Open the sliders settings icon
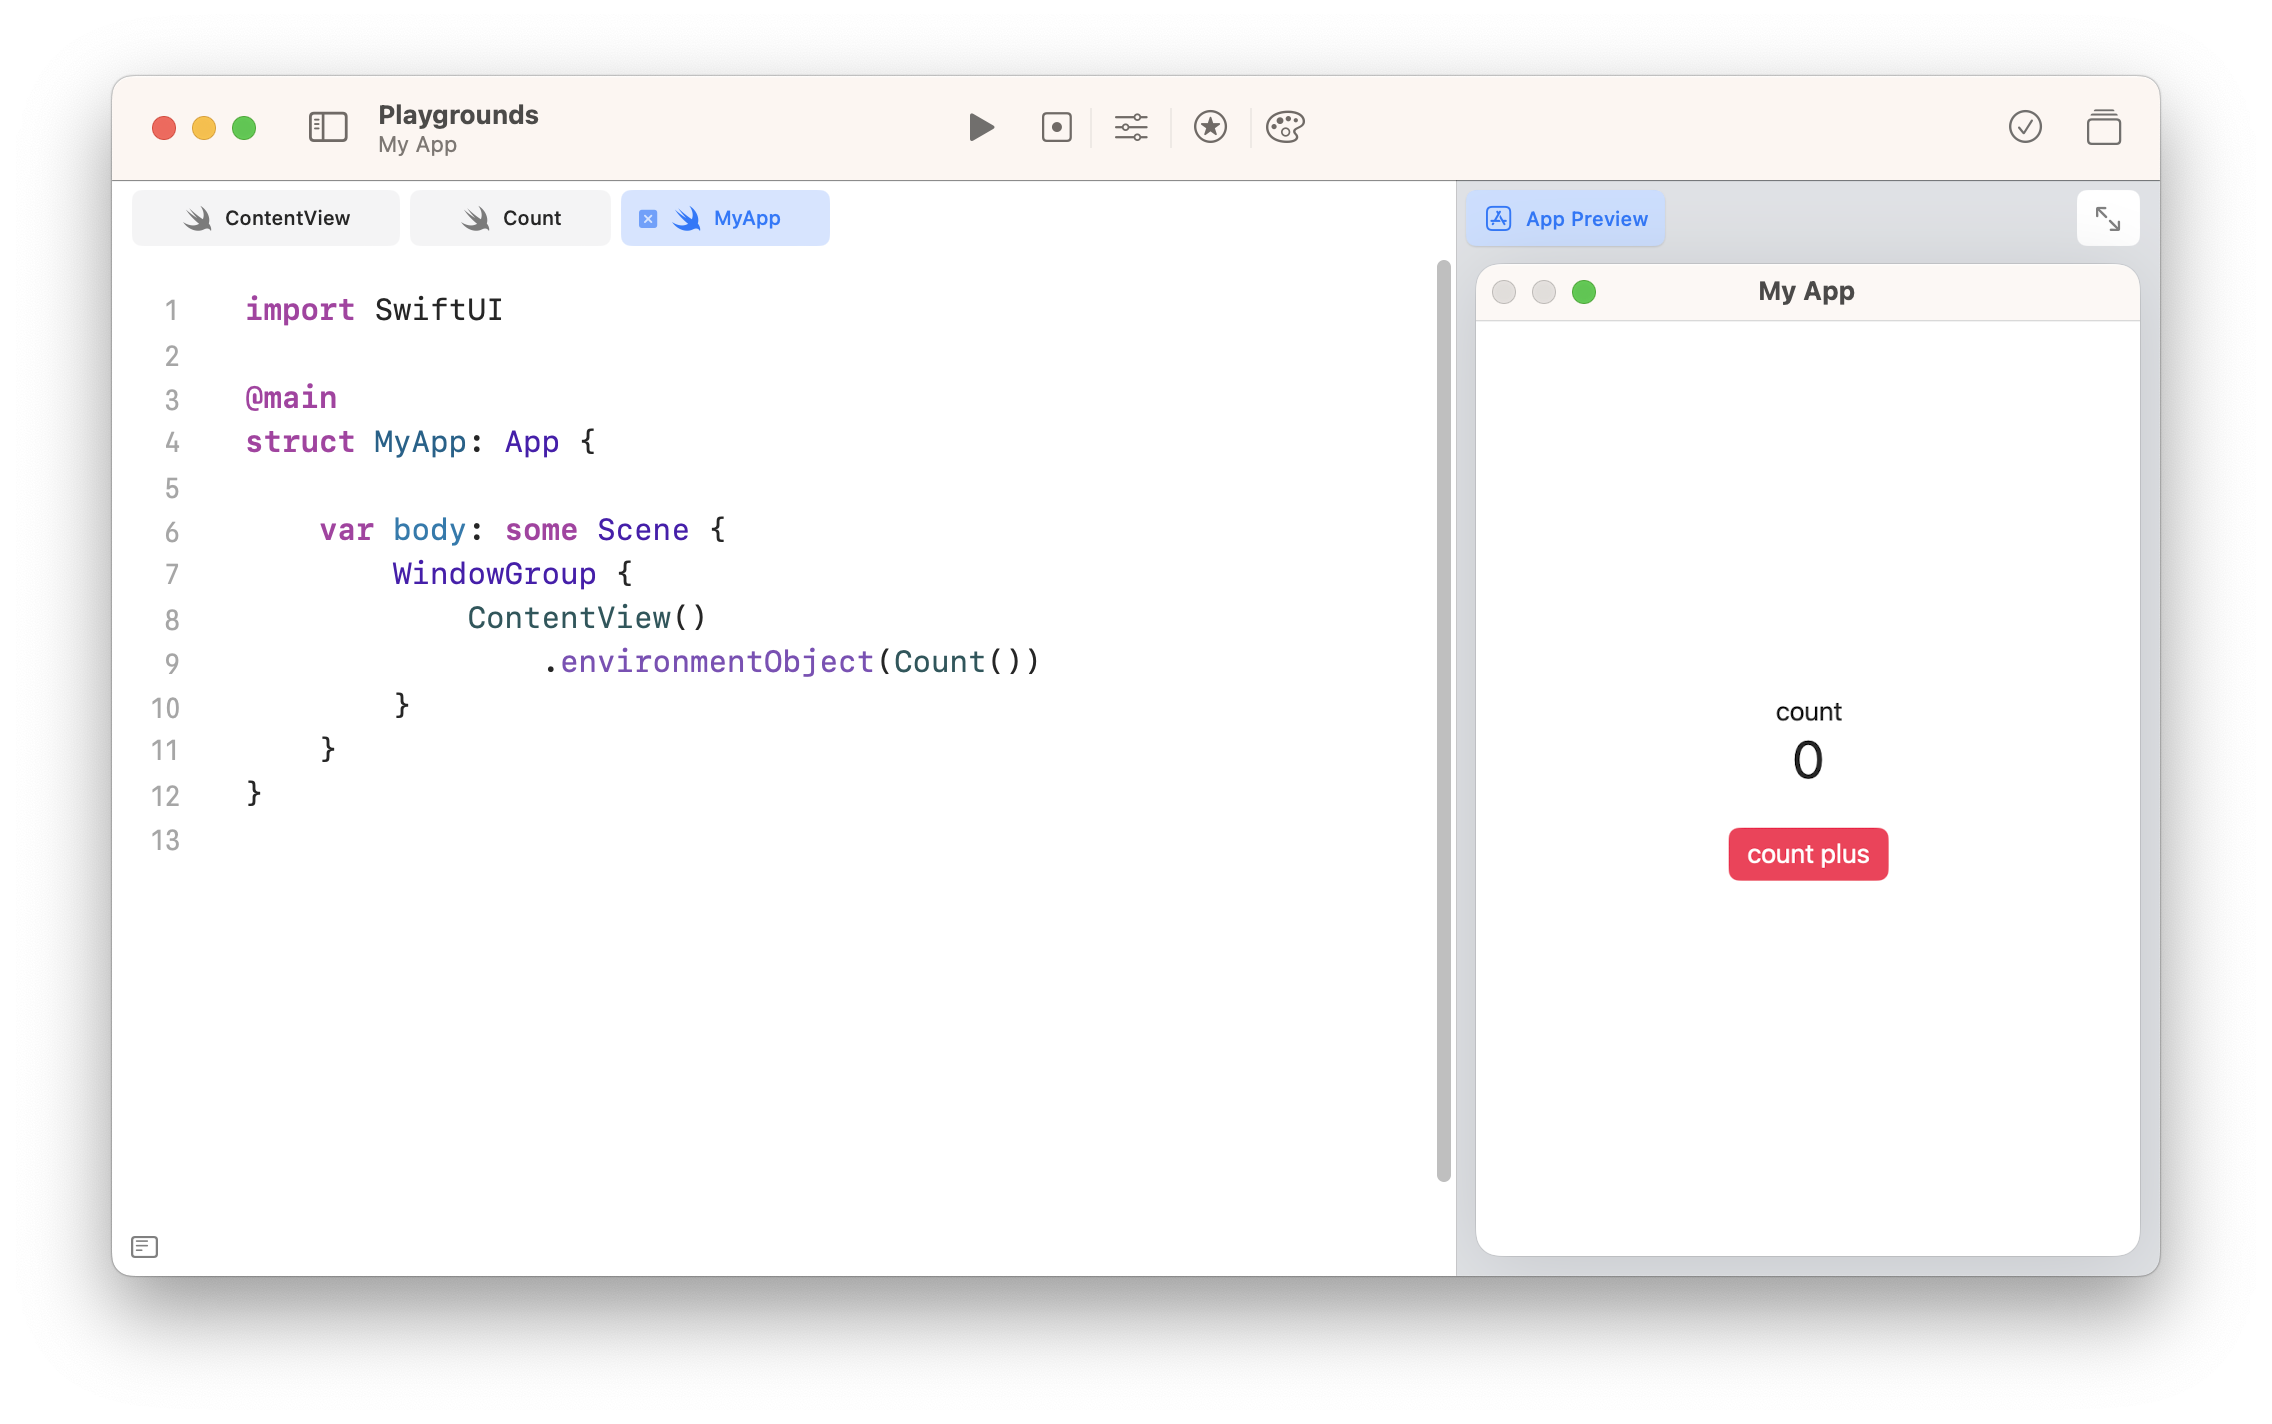2272x1424 pixels. pos(1131,127)
